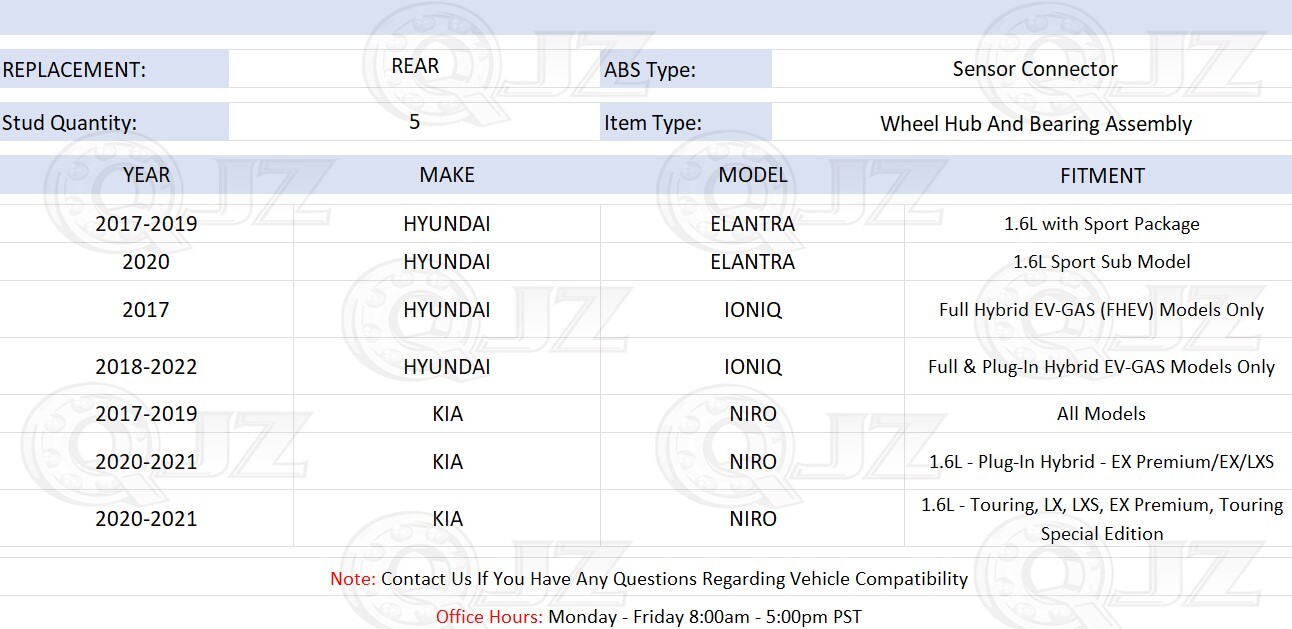Select the 2017-2019 Hyundai Elantra year cell
Screen dimensions: 1292x629
[146, 224]
